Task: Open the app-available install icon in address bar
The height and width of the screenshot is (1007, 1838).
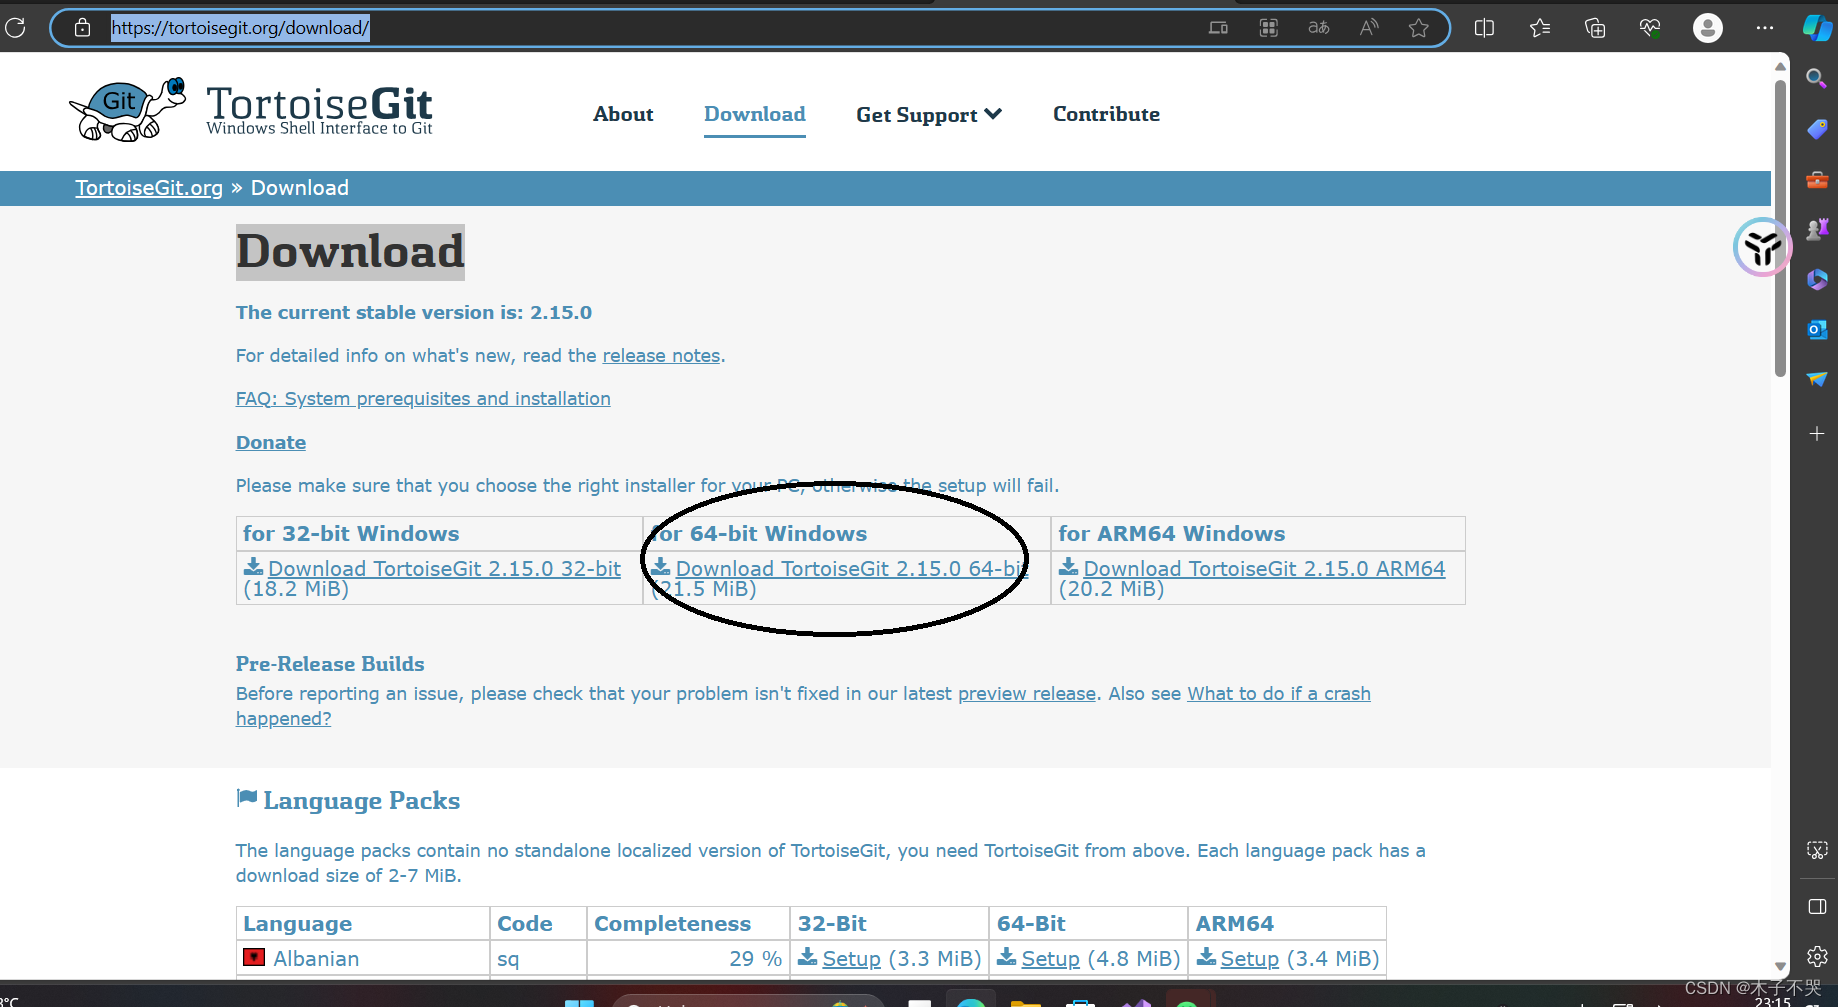Action: (x=1218, y=28)
